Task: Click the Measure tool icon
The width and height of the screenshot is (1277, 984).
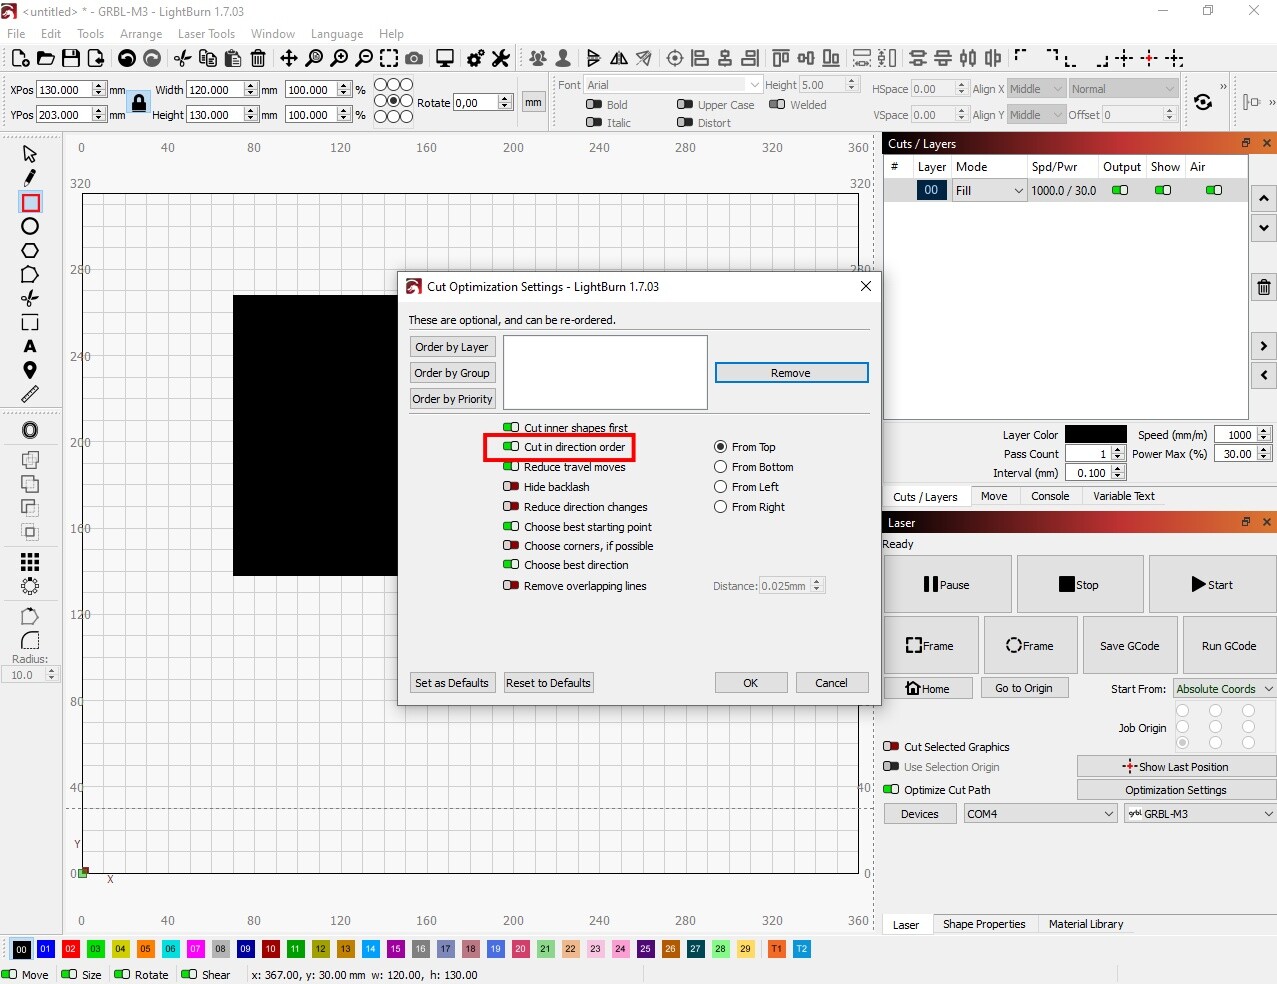Action: 29,394
